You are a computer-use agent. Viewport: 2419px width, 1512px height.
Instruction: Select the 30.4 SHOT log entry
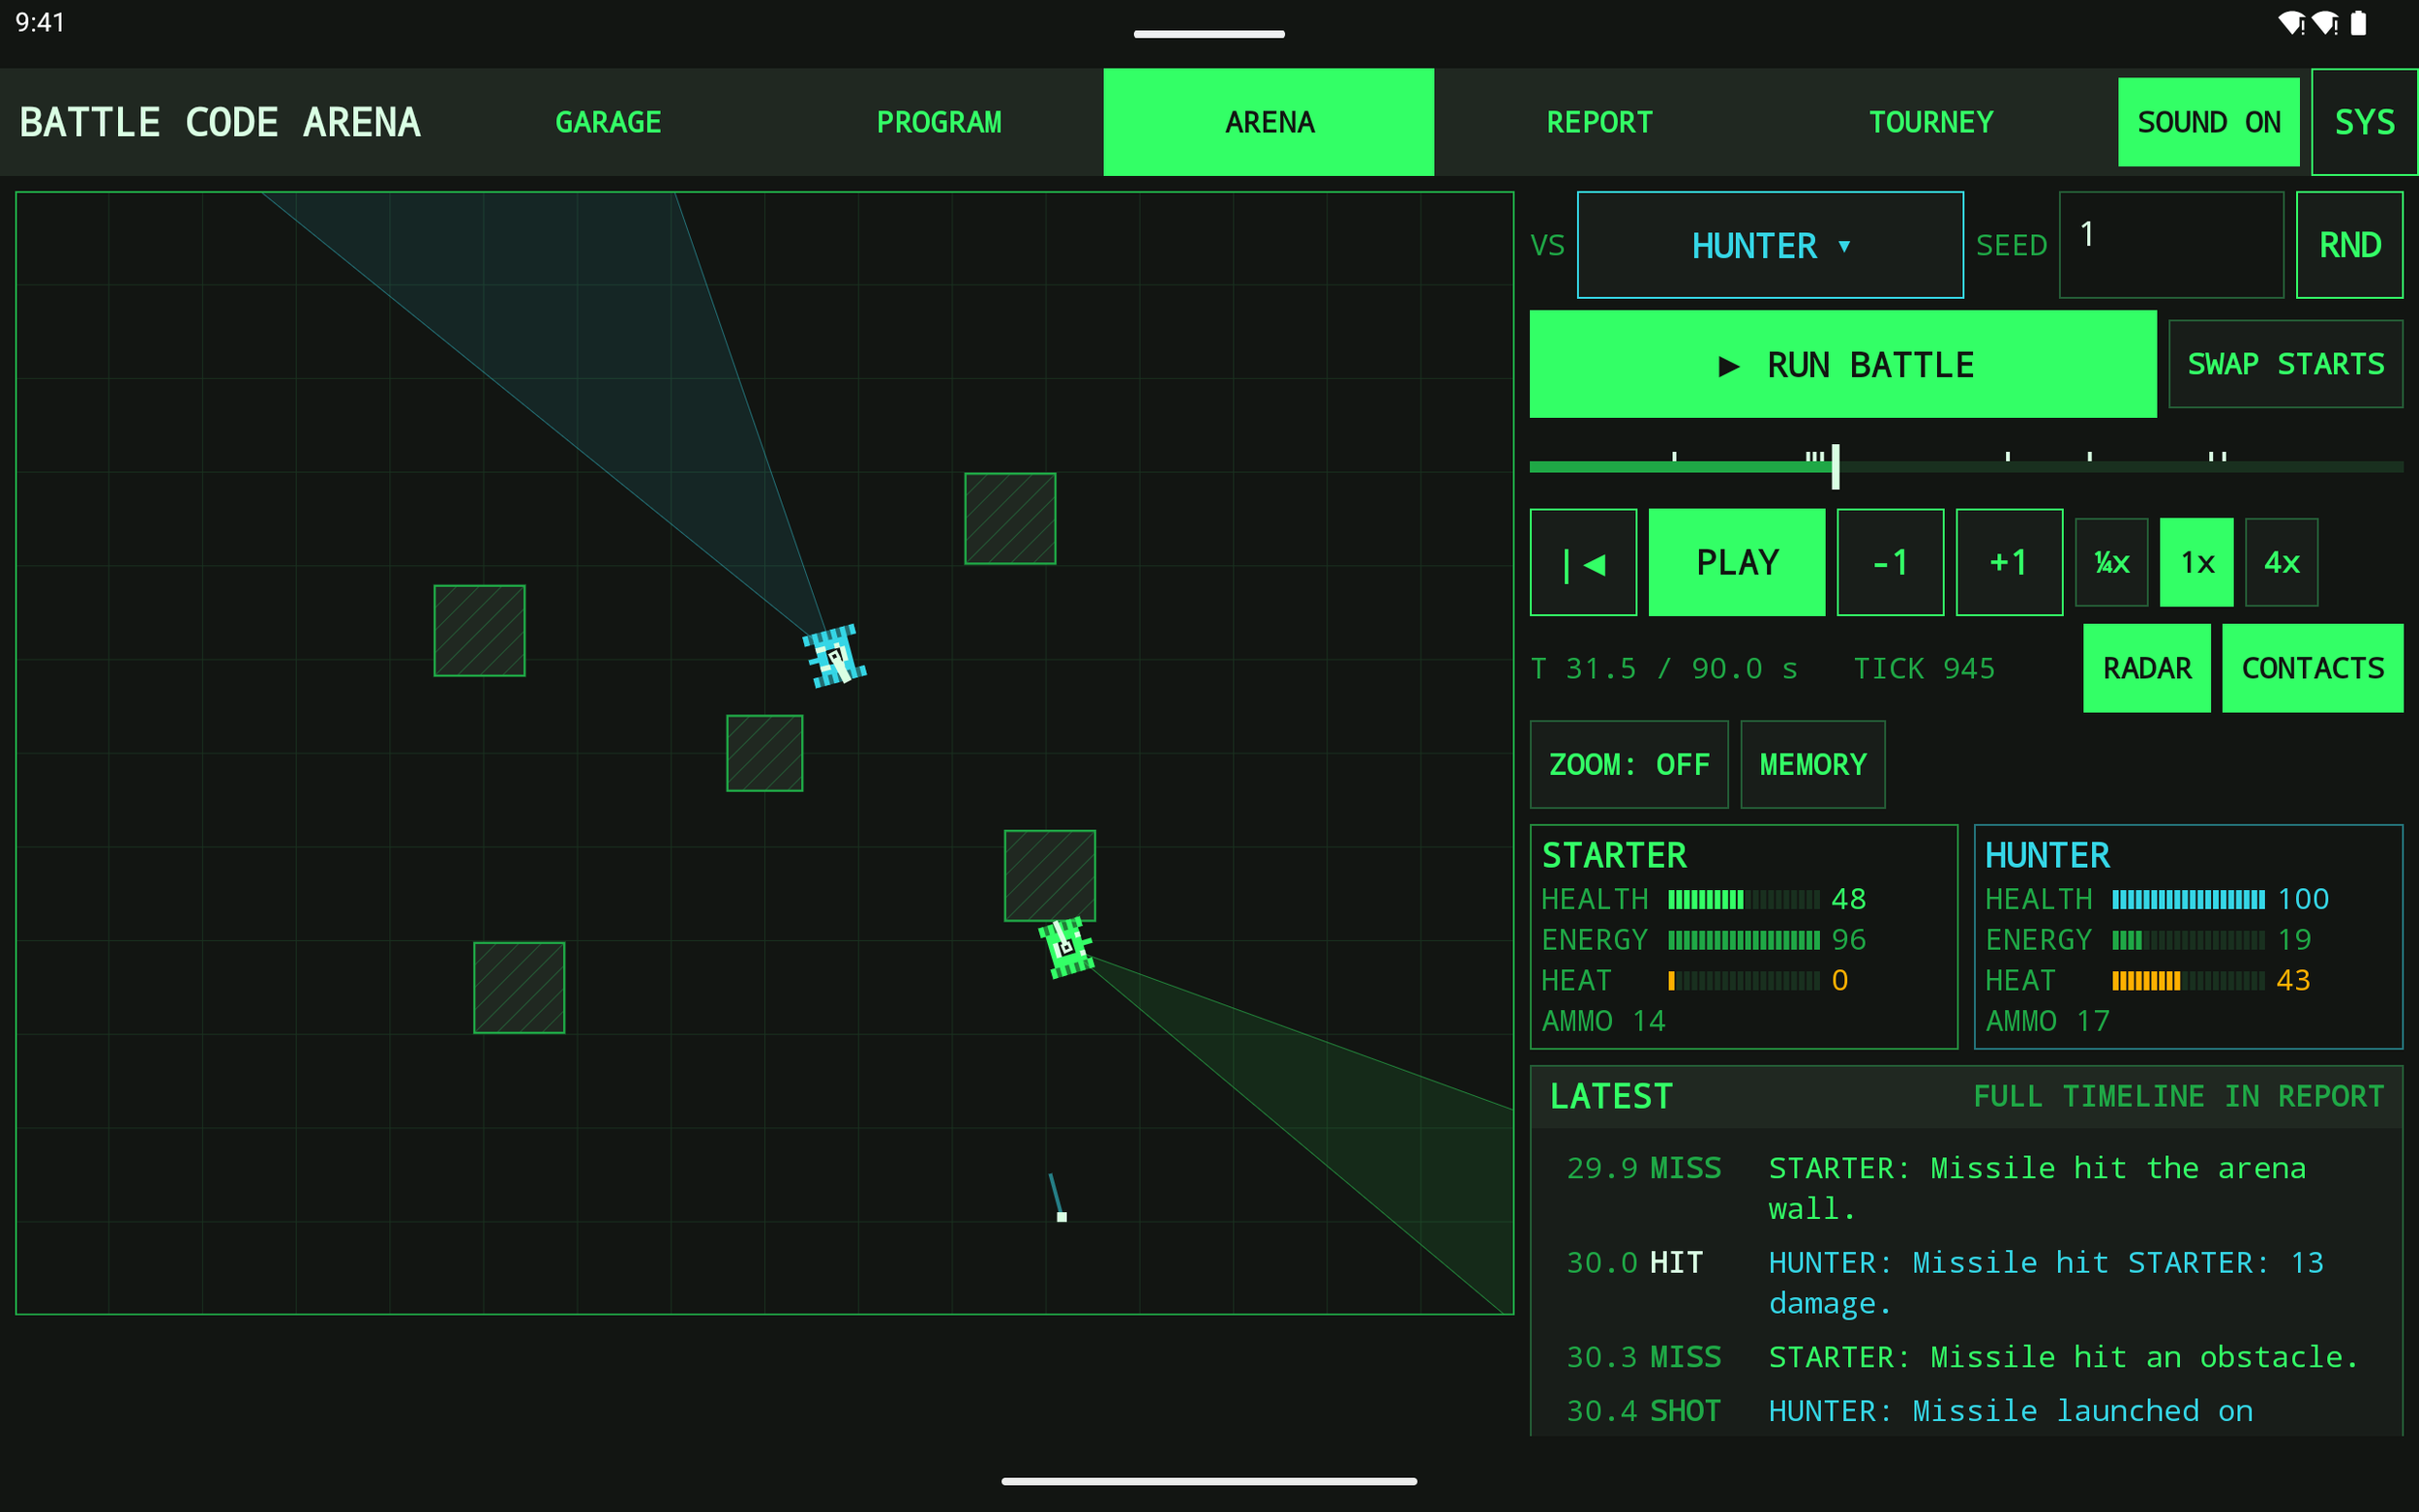1965,1410
